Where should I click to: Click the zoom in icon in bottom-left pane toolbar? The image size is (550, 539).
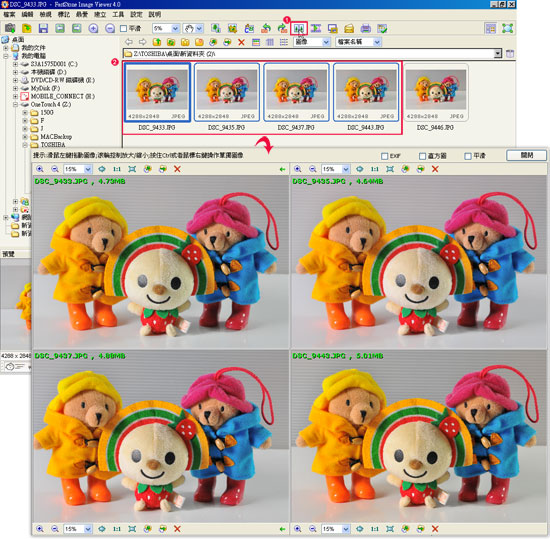pos(40,529)
